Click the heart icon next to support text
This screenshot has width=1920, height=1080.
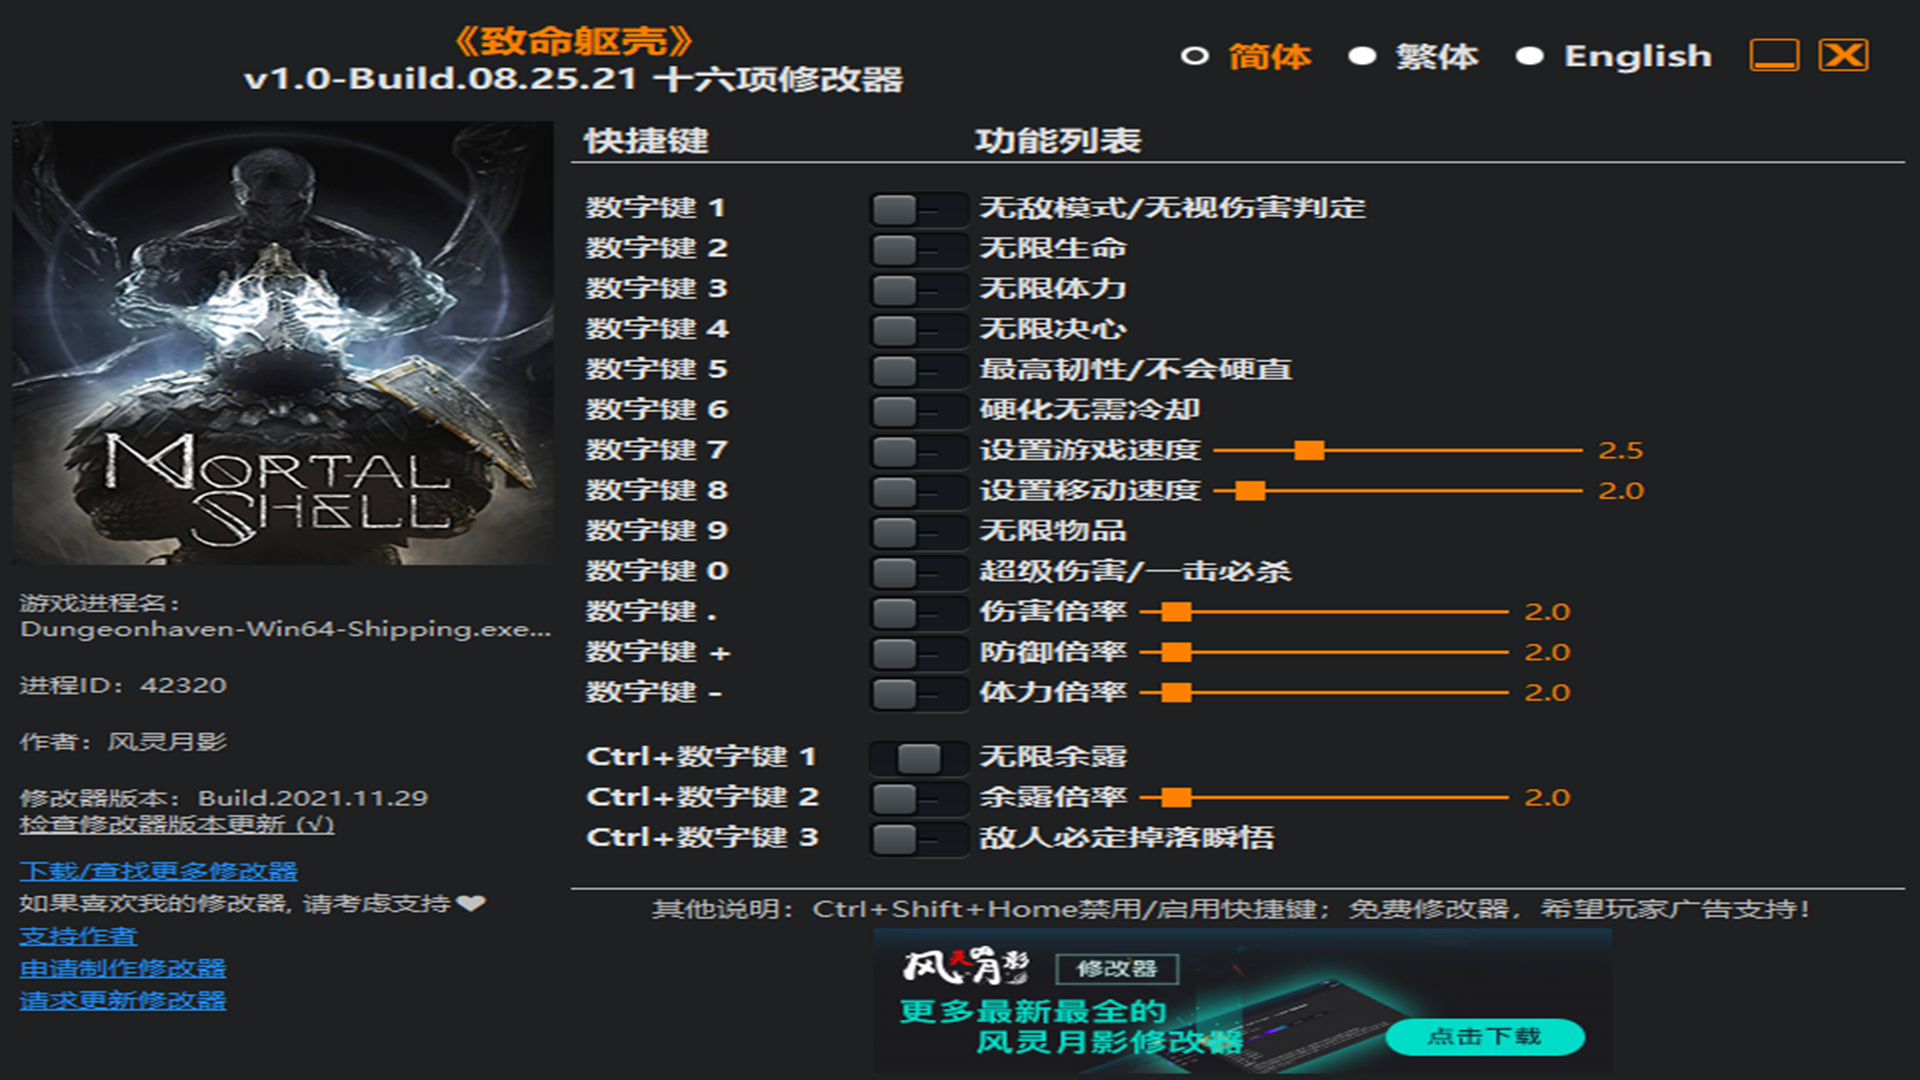[x=471, y=903]
